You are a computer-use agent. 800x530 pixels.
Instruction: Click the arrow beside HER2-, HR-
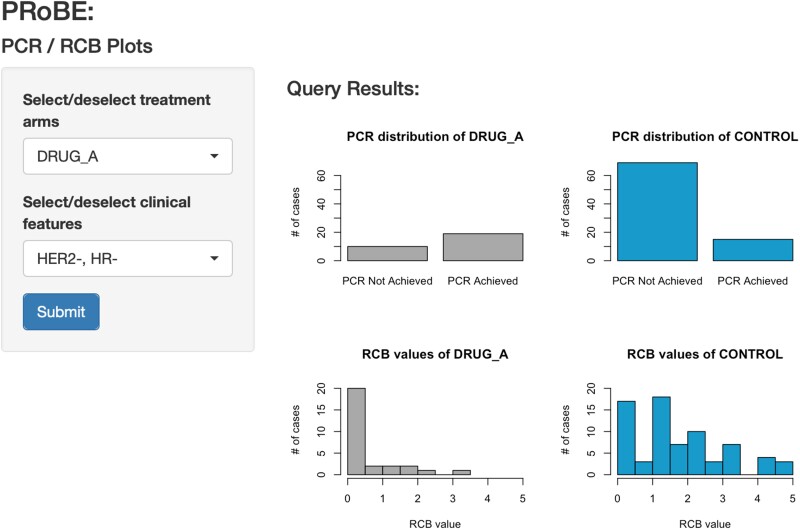214,259
